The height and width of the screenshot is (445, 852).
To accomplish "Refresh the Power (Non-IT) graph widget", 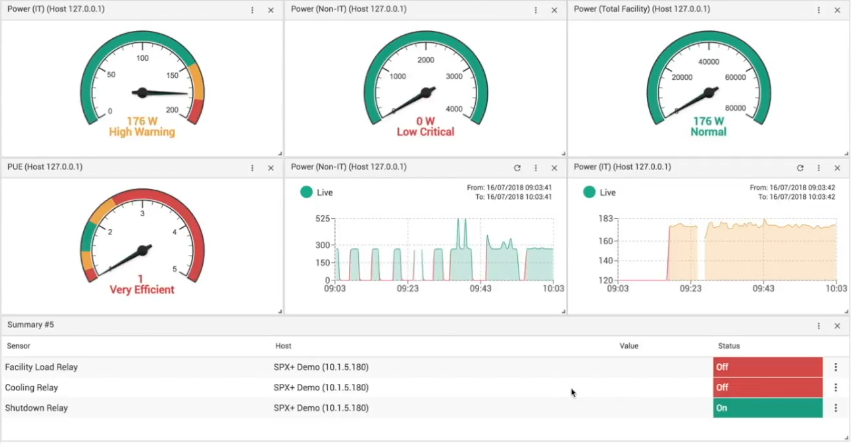I will [517, 168].
